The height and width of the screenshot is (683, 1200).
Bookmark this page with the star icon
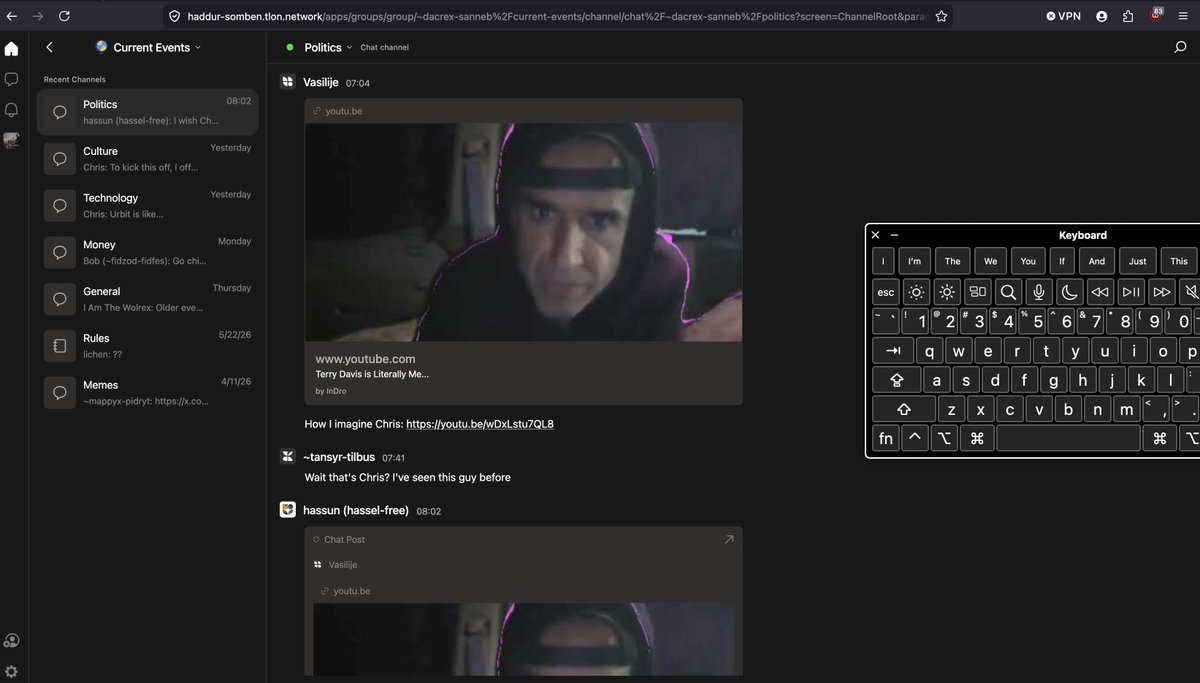pyautogui.click(x=941, y=16)
